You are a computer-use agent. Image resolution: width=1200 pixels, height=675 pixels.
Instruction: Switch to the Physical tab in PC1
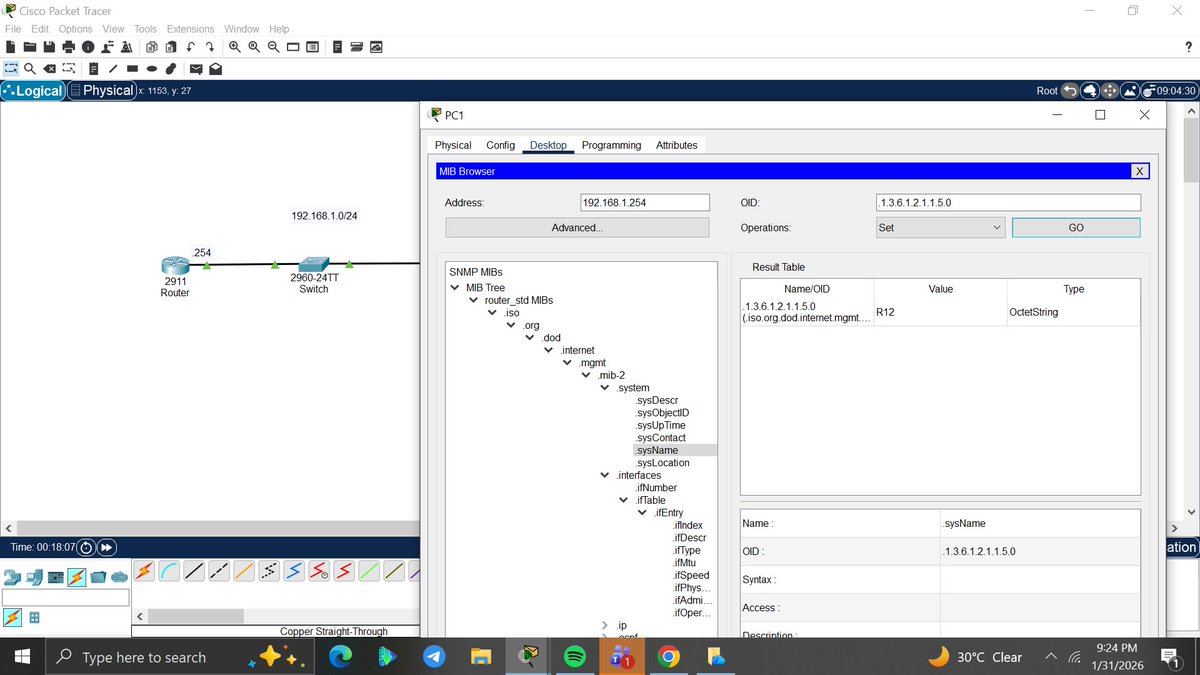[453, 145]
